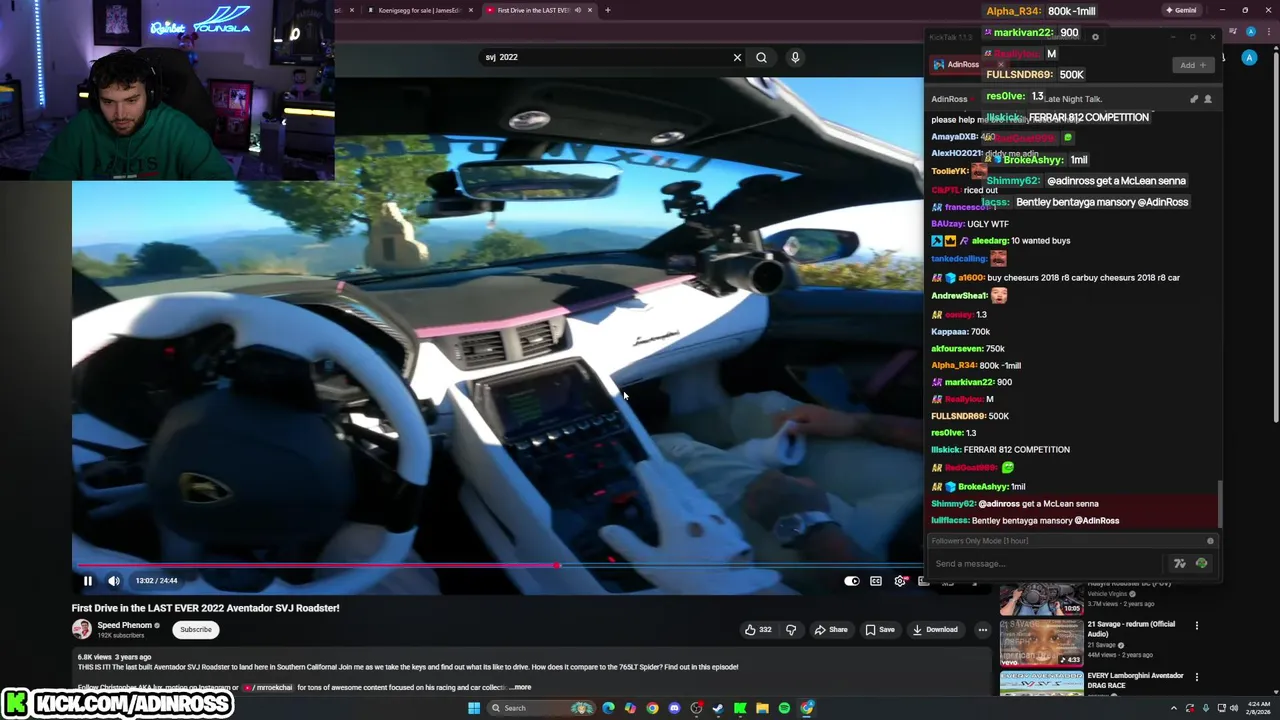Click the username Kappaaa: in chat
1280x720 pixels.
click(x=950, y=331)
